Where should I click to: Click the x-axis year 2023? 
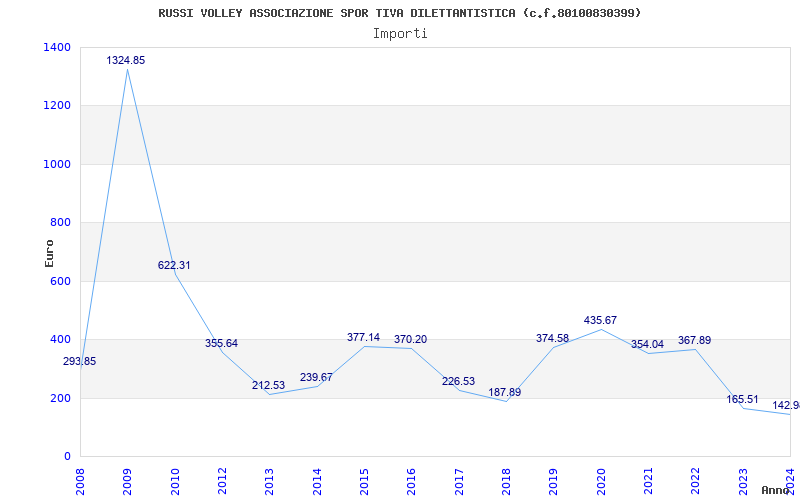point(743,481)
